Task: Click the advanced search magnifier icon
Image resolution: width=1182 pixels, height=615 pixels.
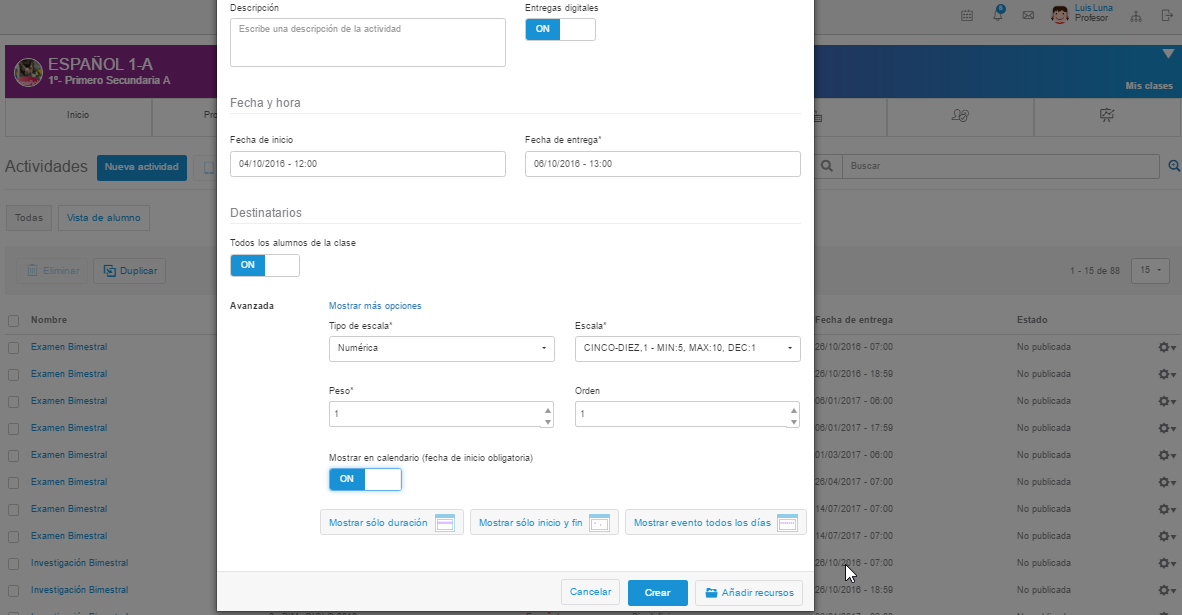Action: tap(1174, 166)
